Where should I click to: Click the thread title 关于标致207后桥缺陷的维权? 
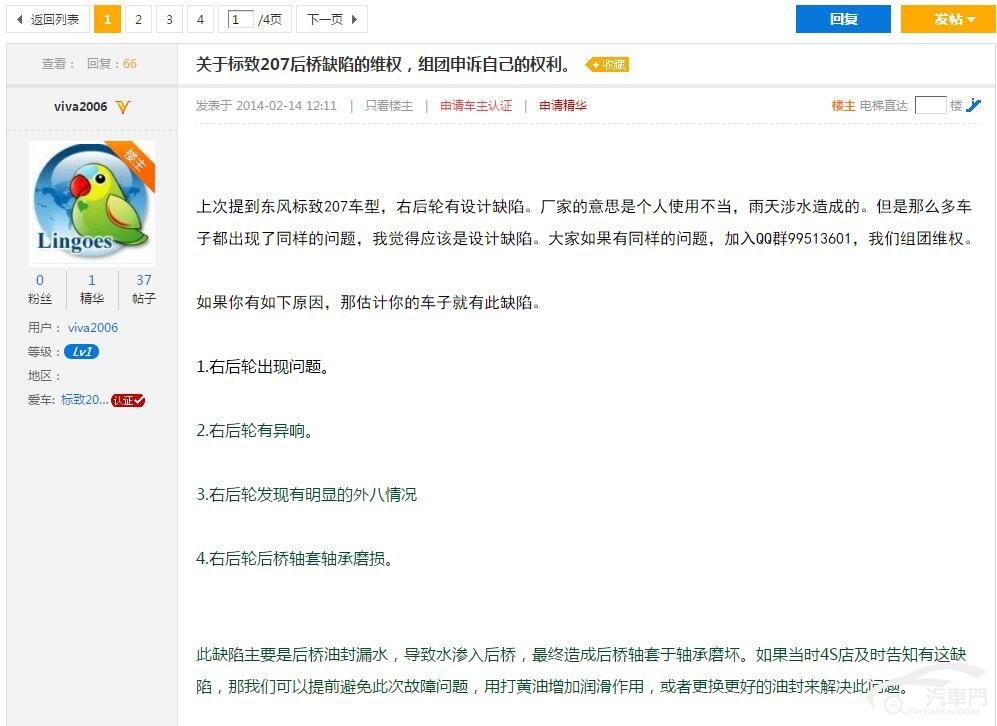[x=383, y=64]
